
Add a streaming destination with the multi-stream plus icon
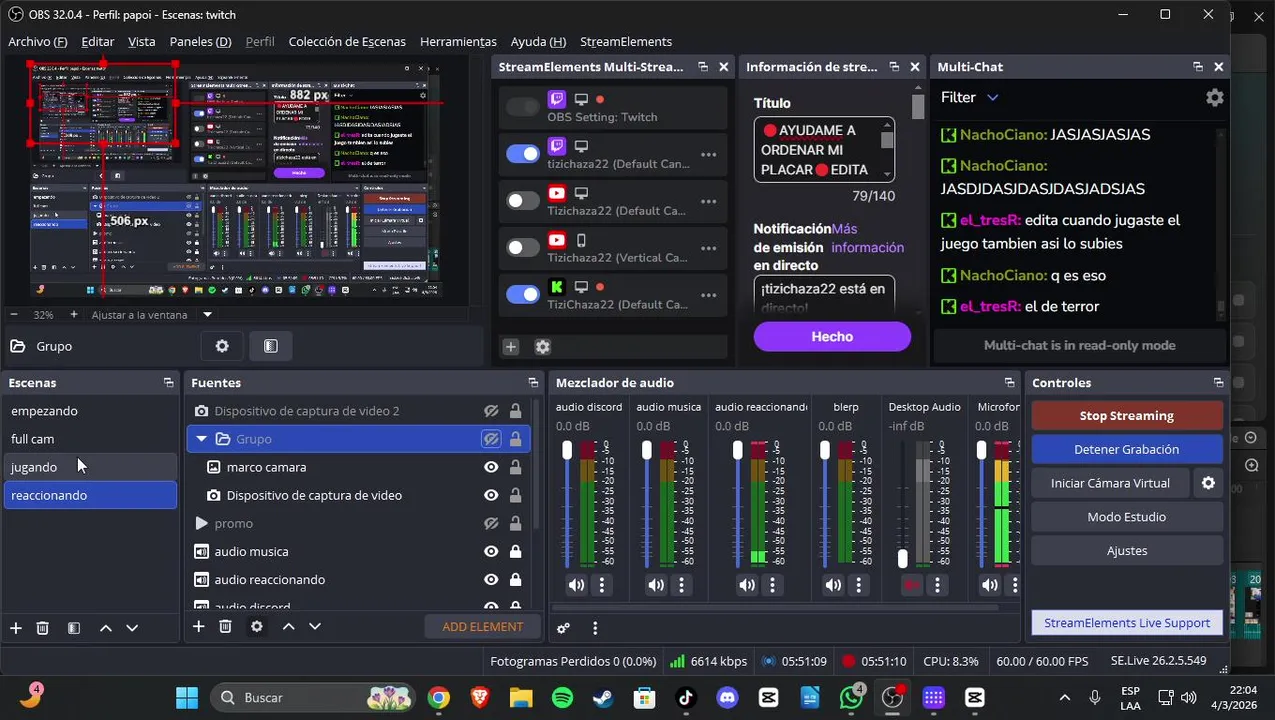click(x=511, y=347)
